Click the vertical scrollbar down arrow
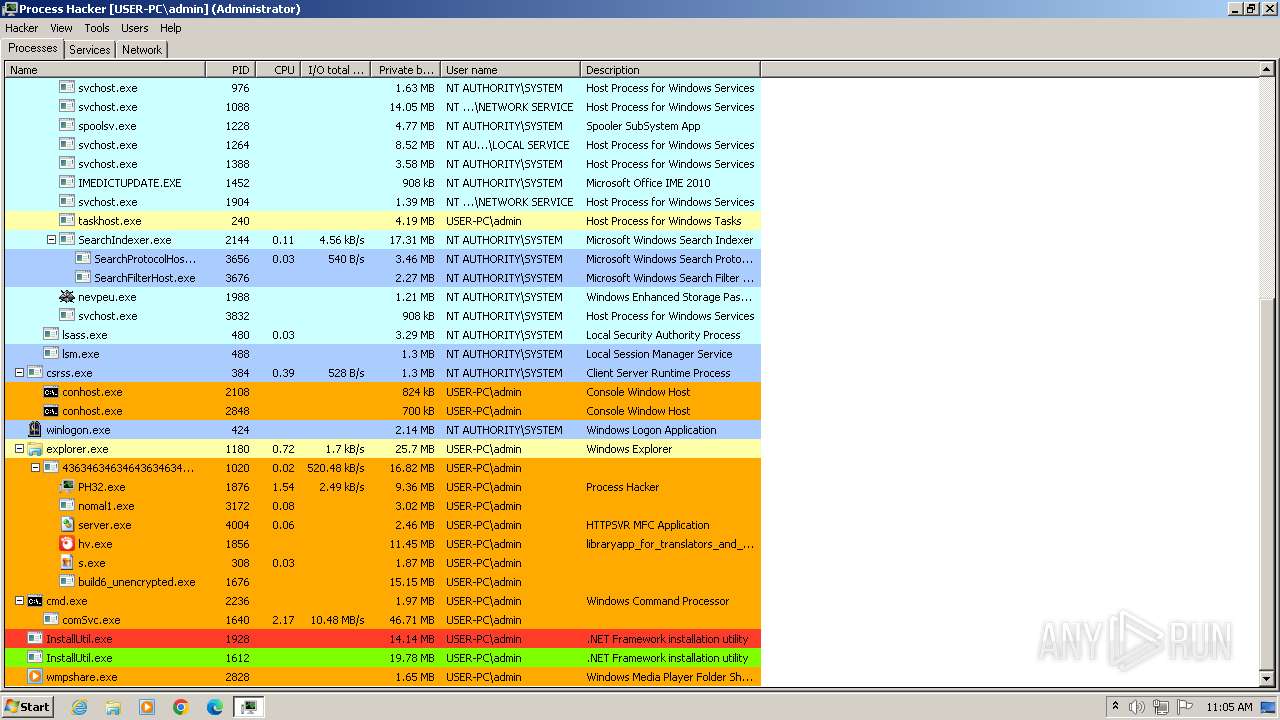This screenshot has width=1280, height=720. [1268, 679]
